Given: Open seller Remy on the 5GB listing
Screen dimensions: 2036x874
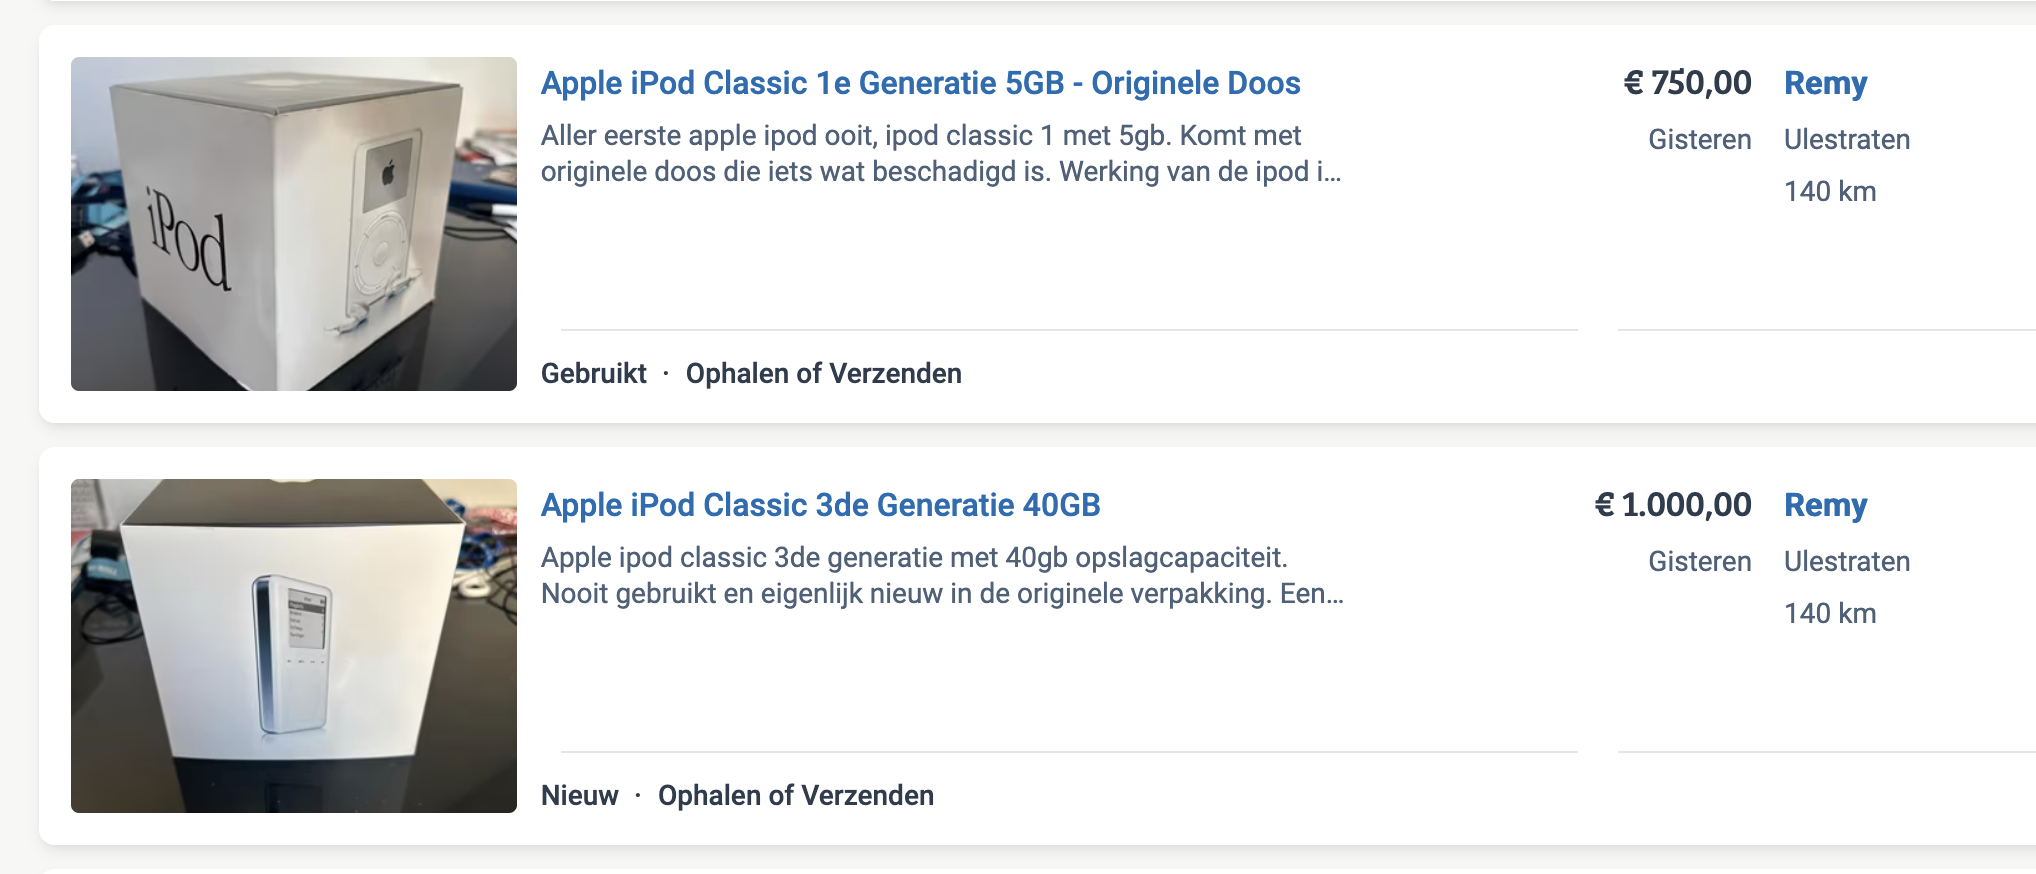Looking at the screenshot, I should coord(1826,83).
